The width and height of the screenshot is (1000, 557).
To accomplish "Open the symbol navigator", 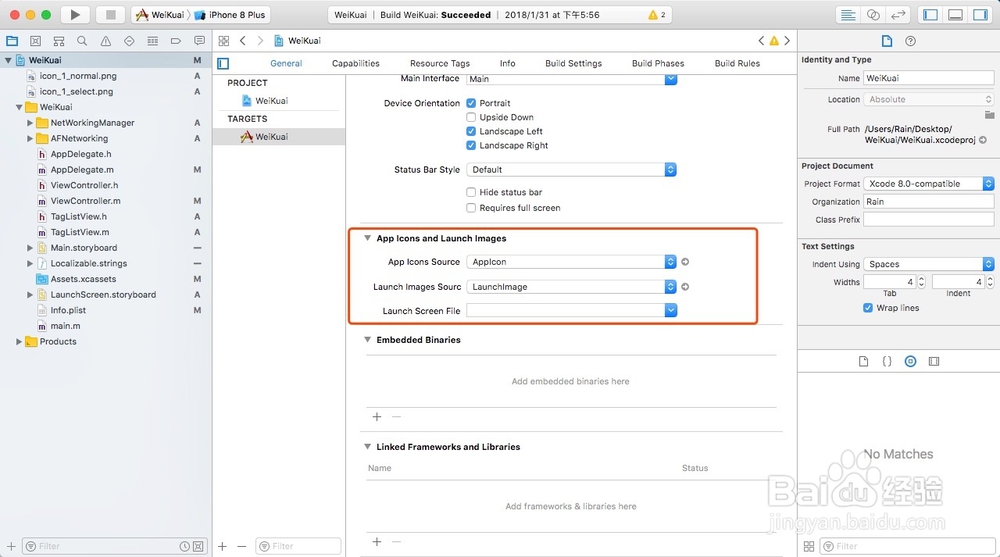I will (x=59, y=41).
